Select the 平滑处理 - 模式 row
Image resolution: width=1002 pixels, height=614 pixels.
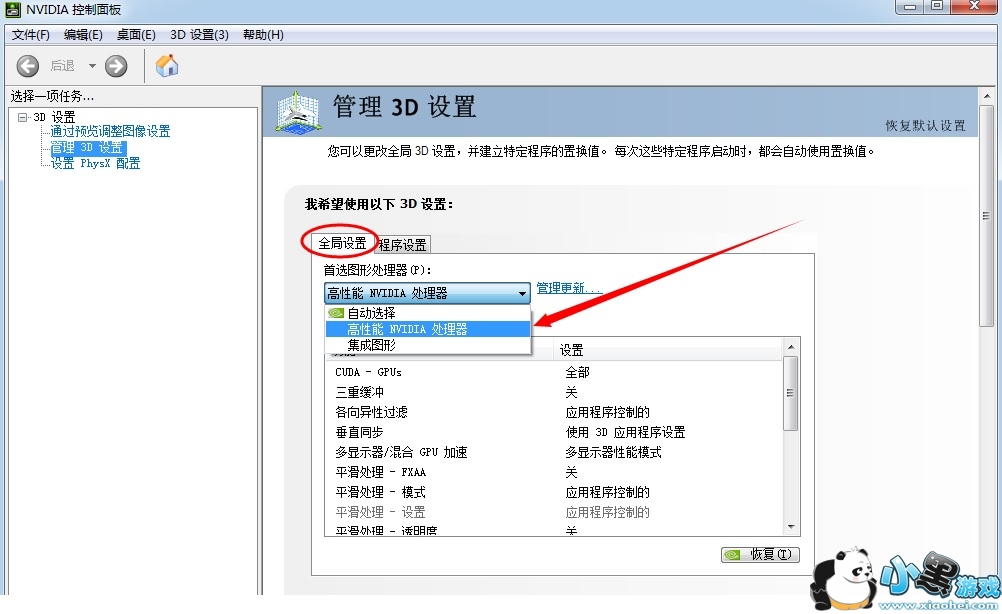553,492
